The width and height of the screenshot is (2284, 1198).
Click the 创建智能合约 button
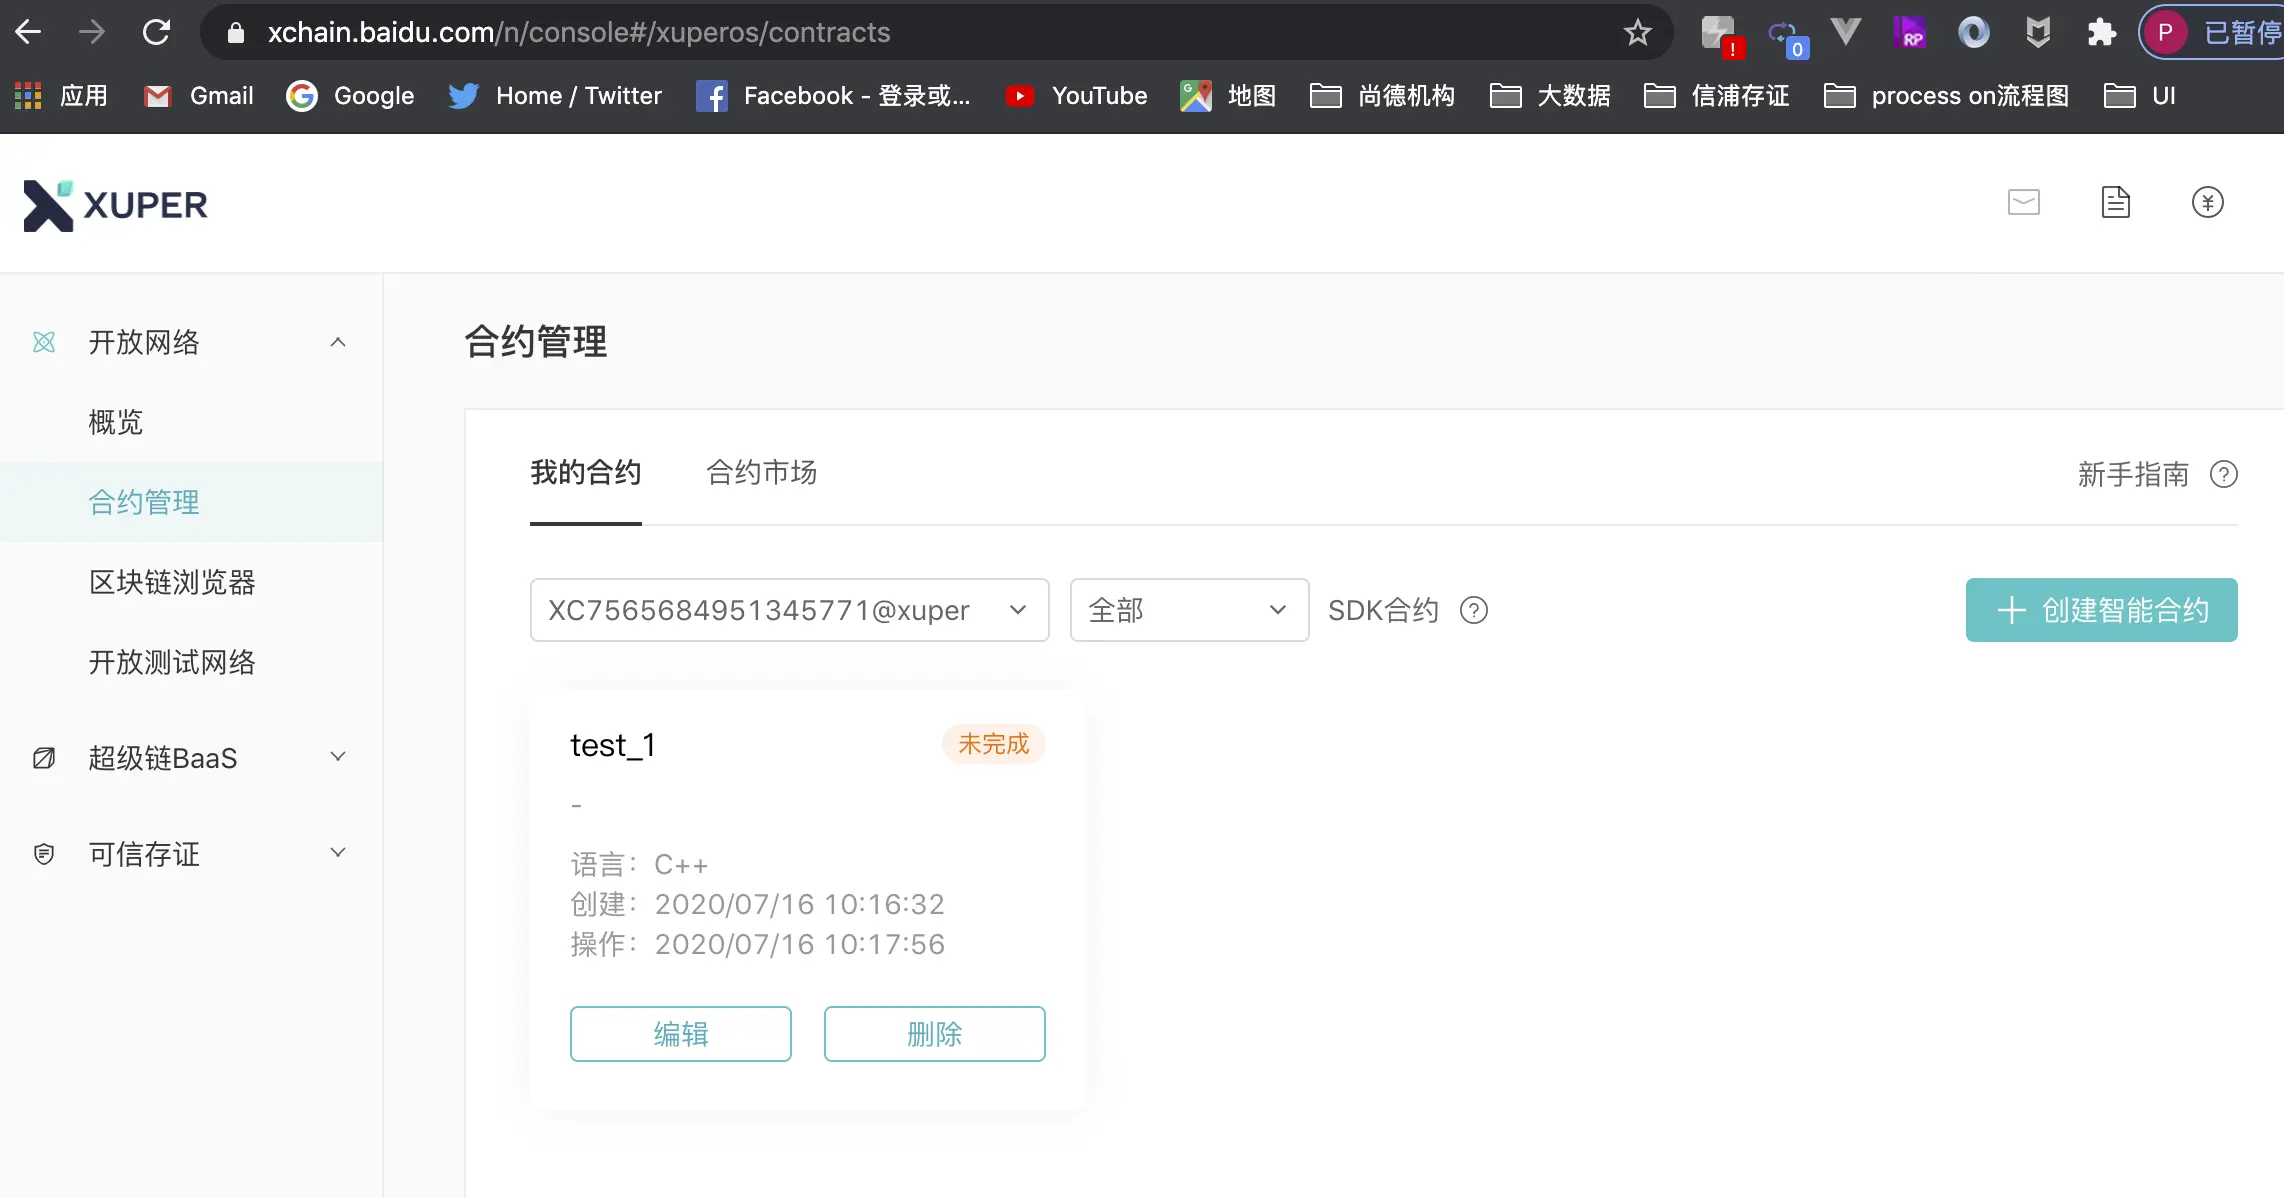tap(2101, 610)
